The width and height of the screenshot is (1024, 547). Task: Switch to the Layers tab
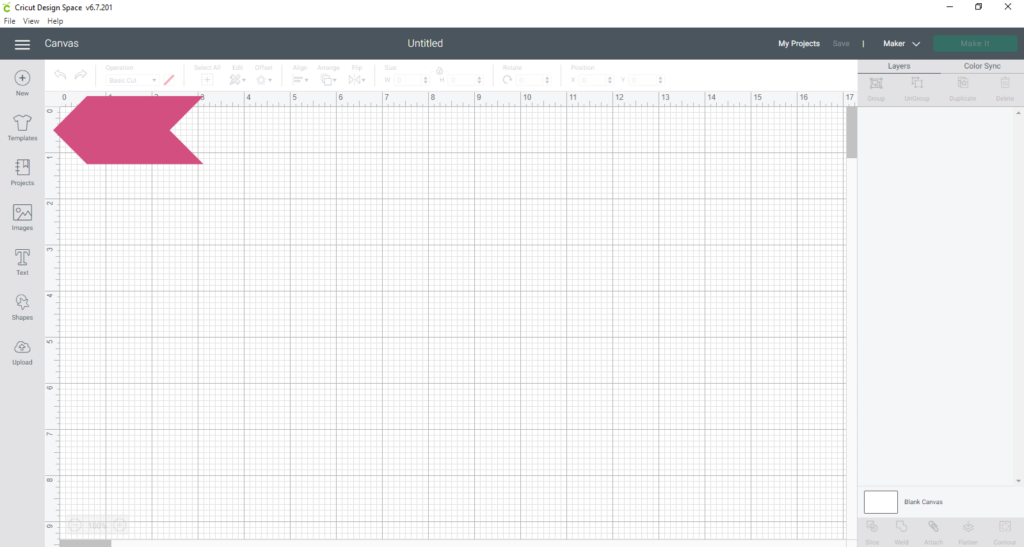(899, 66)
